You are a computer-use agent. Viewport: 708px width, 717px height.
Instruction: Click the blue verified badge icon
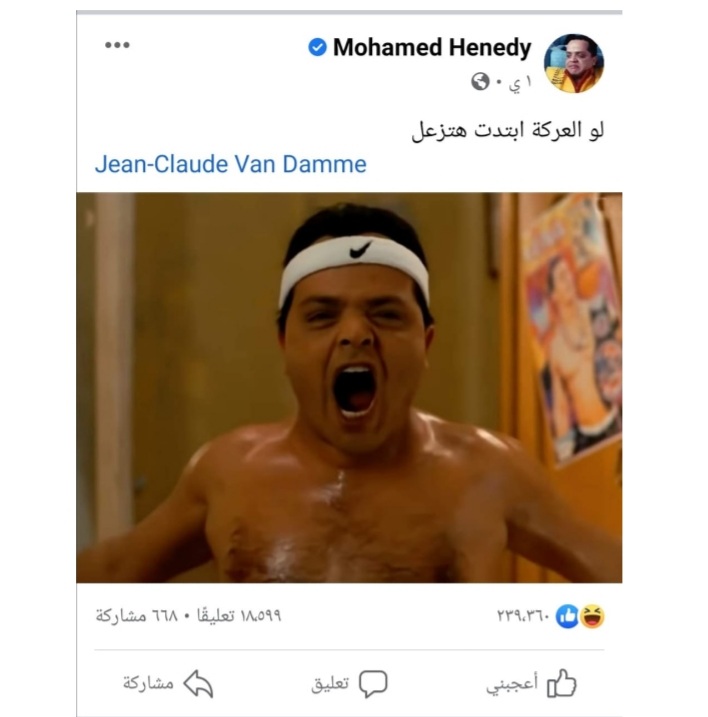coord(317,47)
